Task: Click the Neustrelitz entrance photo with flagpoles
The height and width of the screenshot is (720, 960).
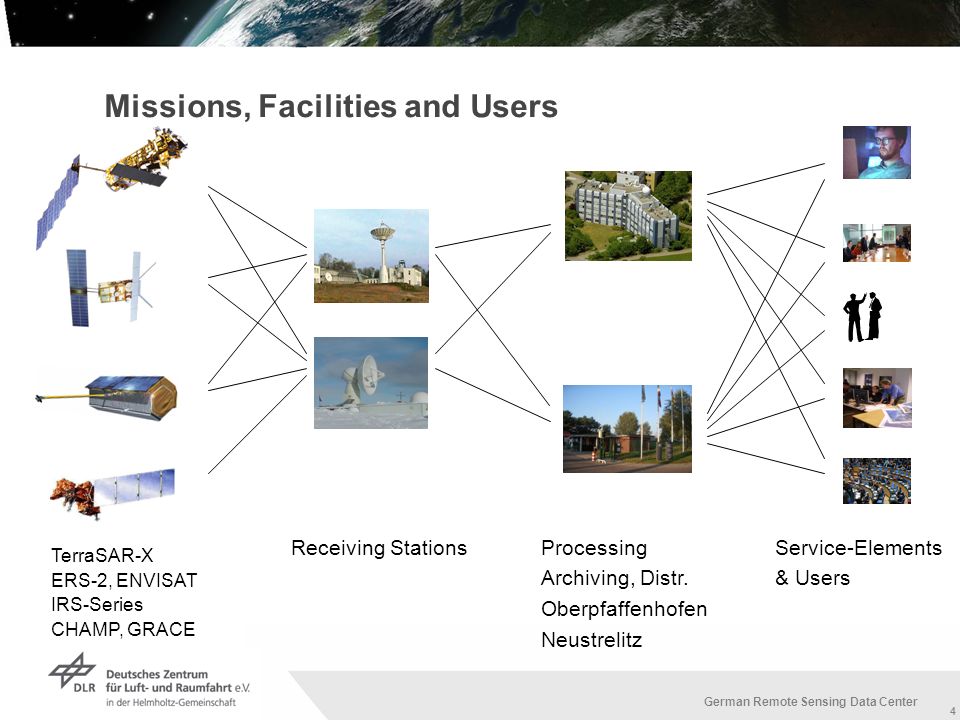Action: 627,429
